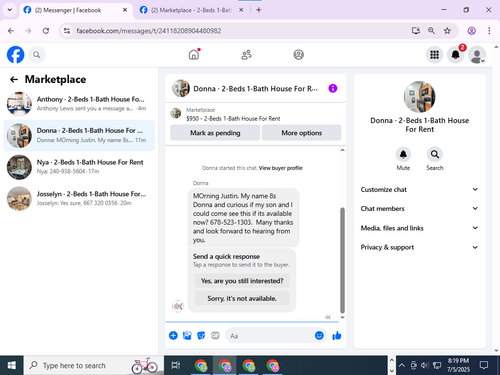Screen dimensions: 500x375
Task: Open View buyer profile link
Action: pos(281,168)
